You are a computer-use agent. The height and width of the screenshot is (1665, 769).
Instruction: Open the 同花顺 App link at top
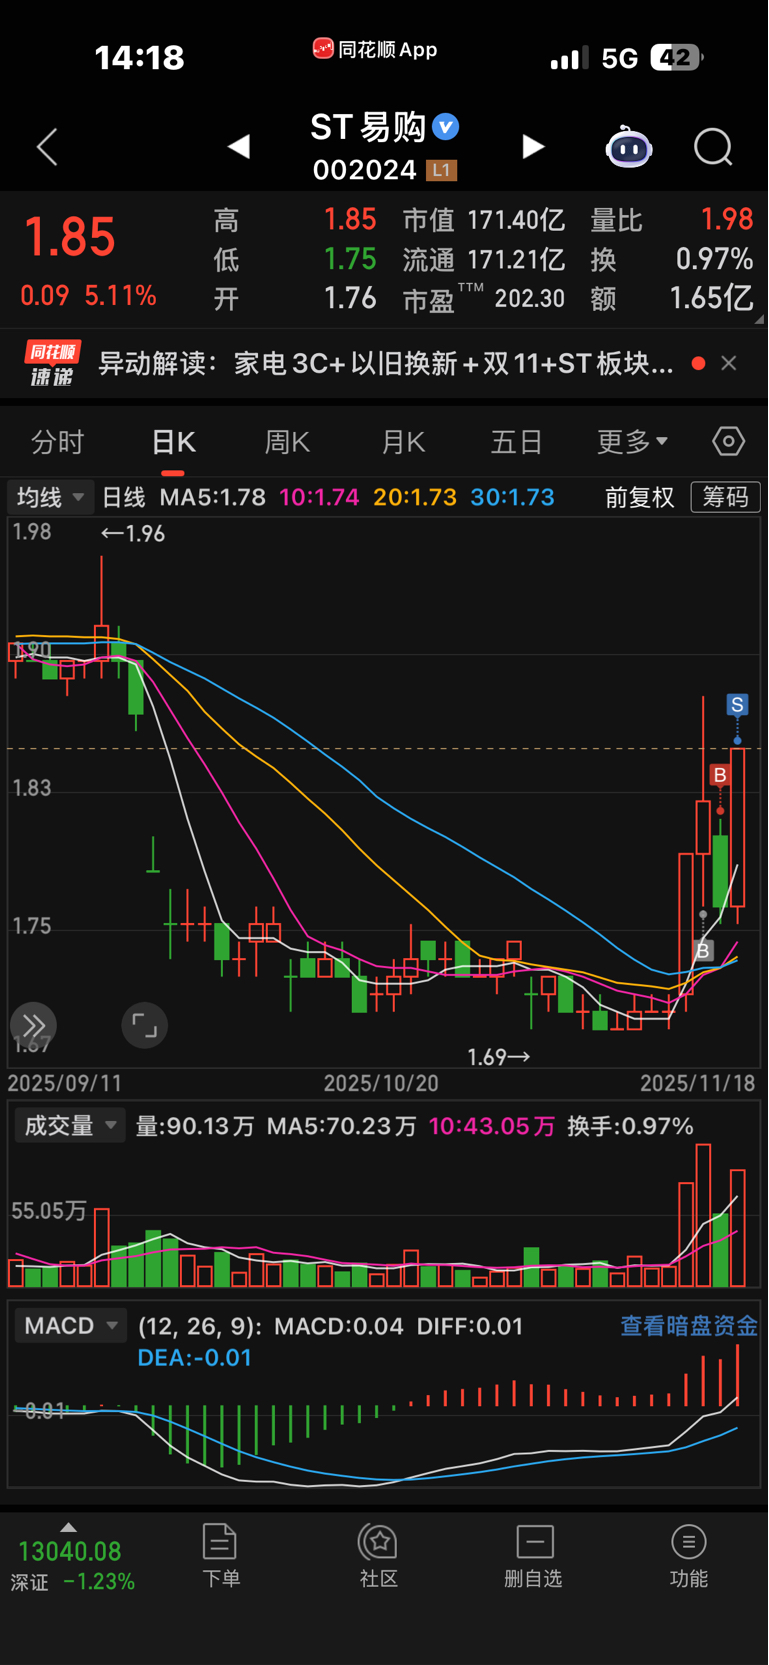[x=375, y=49]
